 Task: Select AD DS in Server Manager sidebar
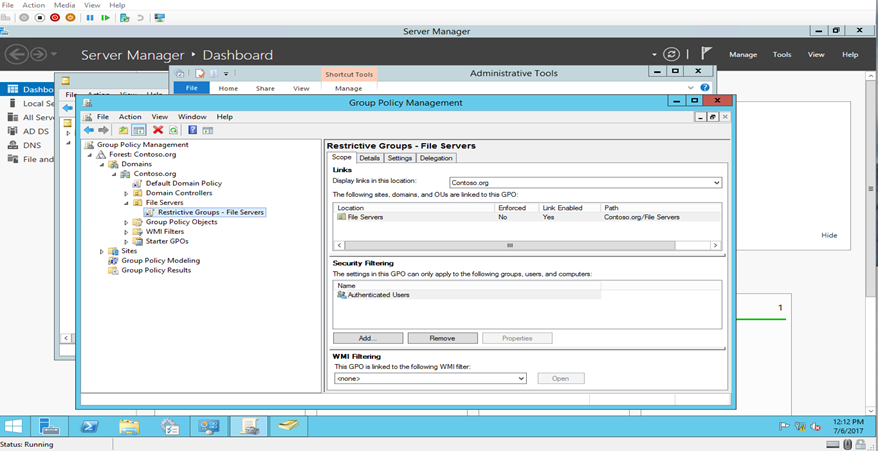pyautogui.click(x=35, y=131)
